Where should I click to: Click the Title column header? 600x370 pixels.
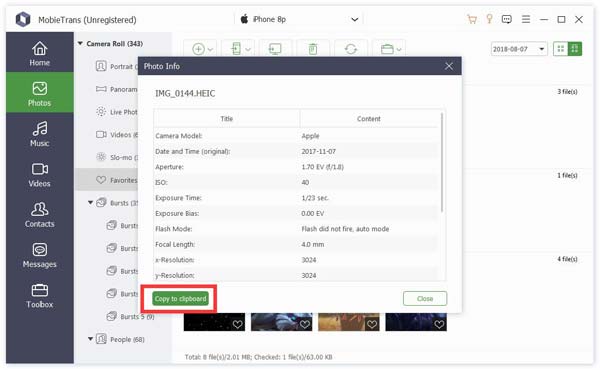tap(227, 119)
